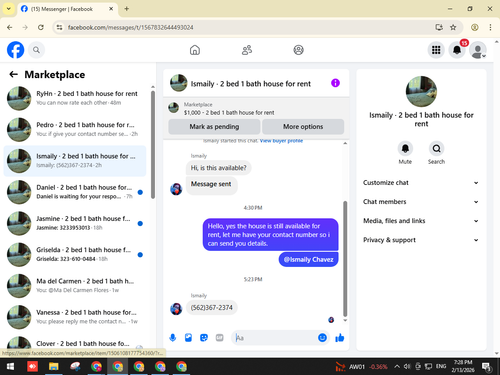Screen dimensions: 500x375
Task: Click Ismaily's avatar beside phone number message
Action: pyautogui.click(x=176, y=309)
